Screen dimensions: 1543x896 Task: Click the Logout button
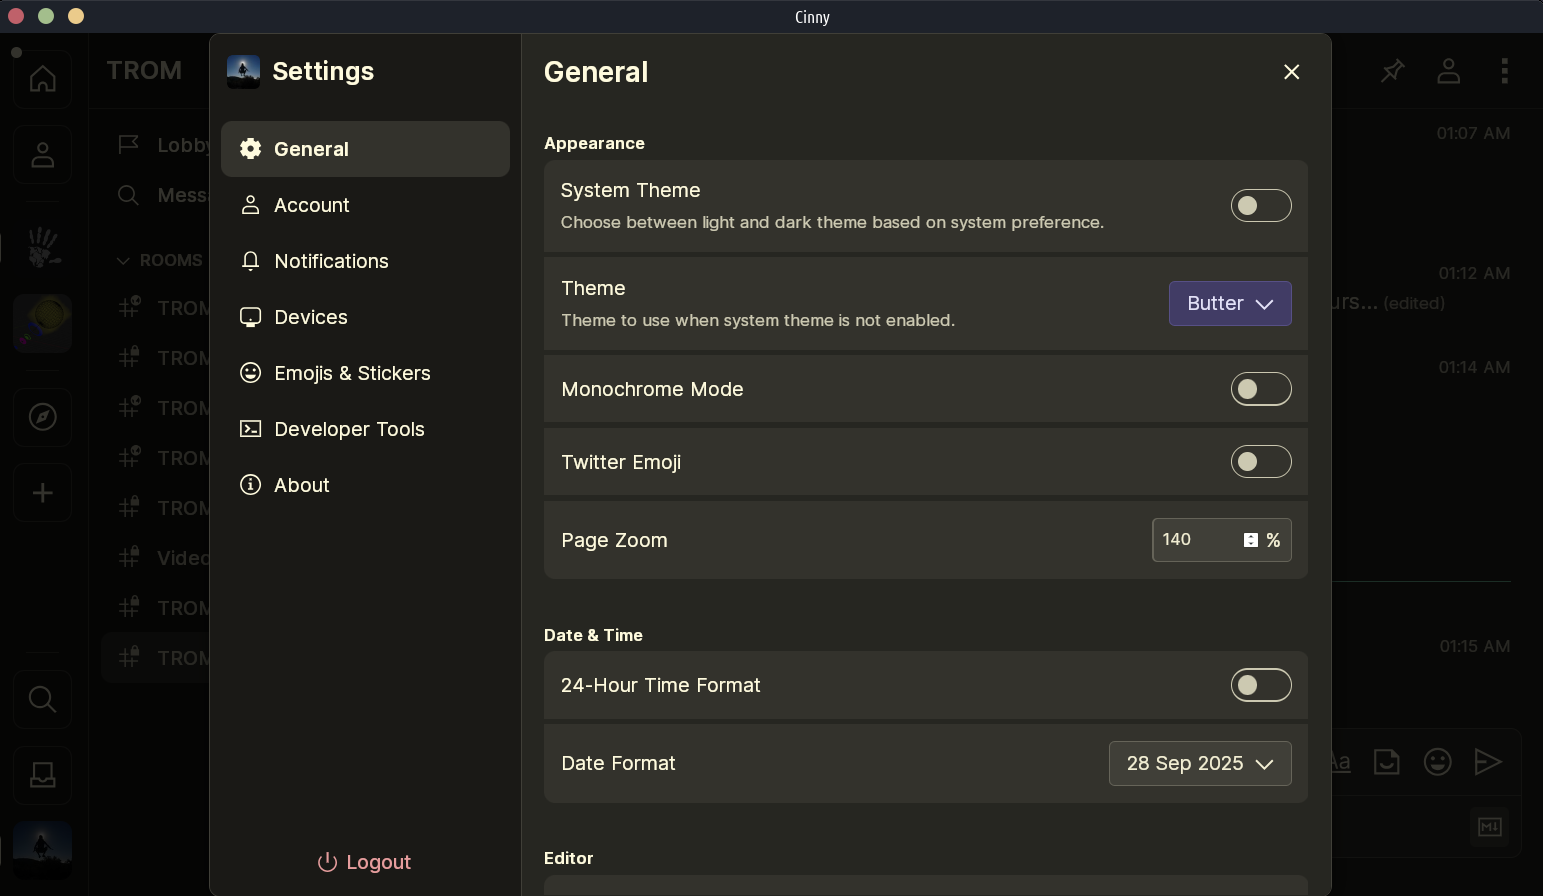pos(365,862)
